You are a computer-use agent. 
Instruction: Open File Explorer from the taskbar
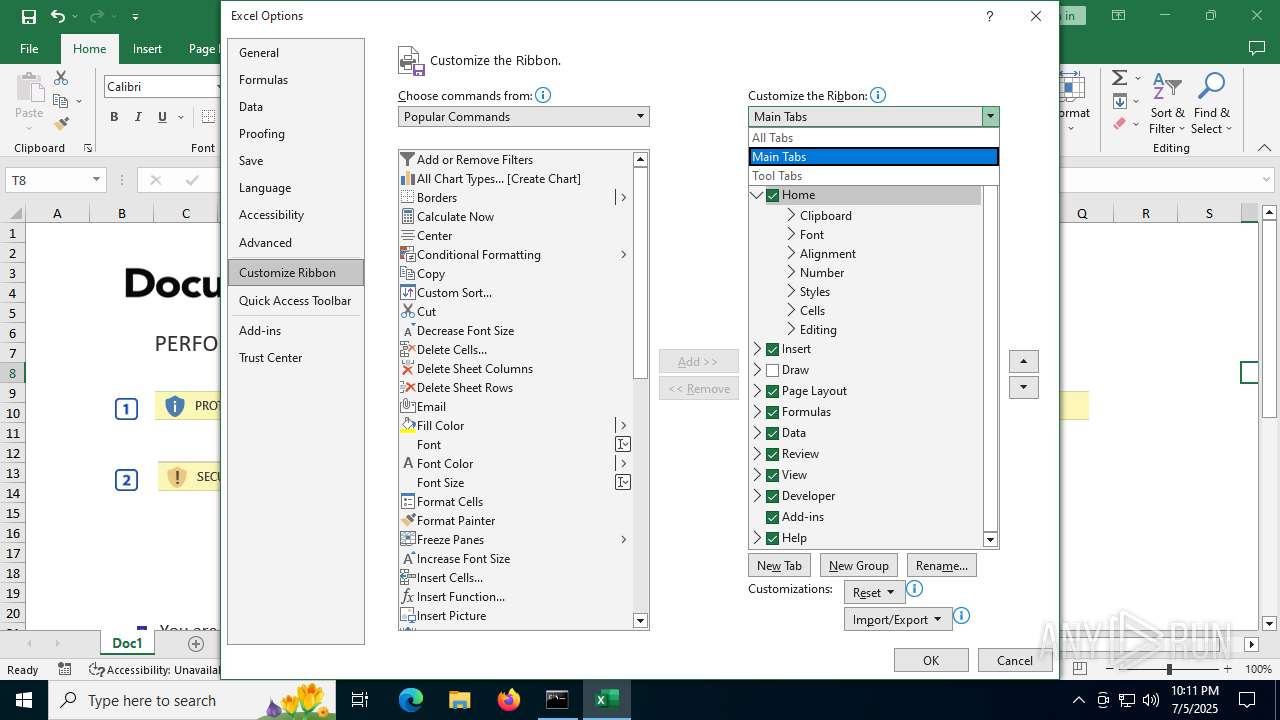(x=459, y=700)
